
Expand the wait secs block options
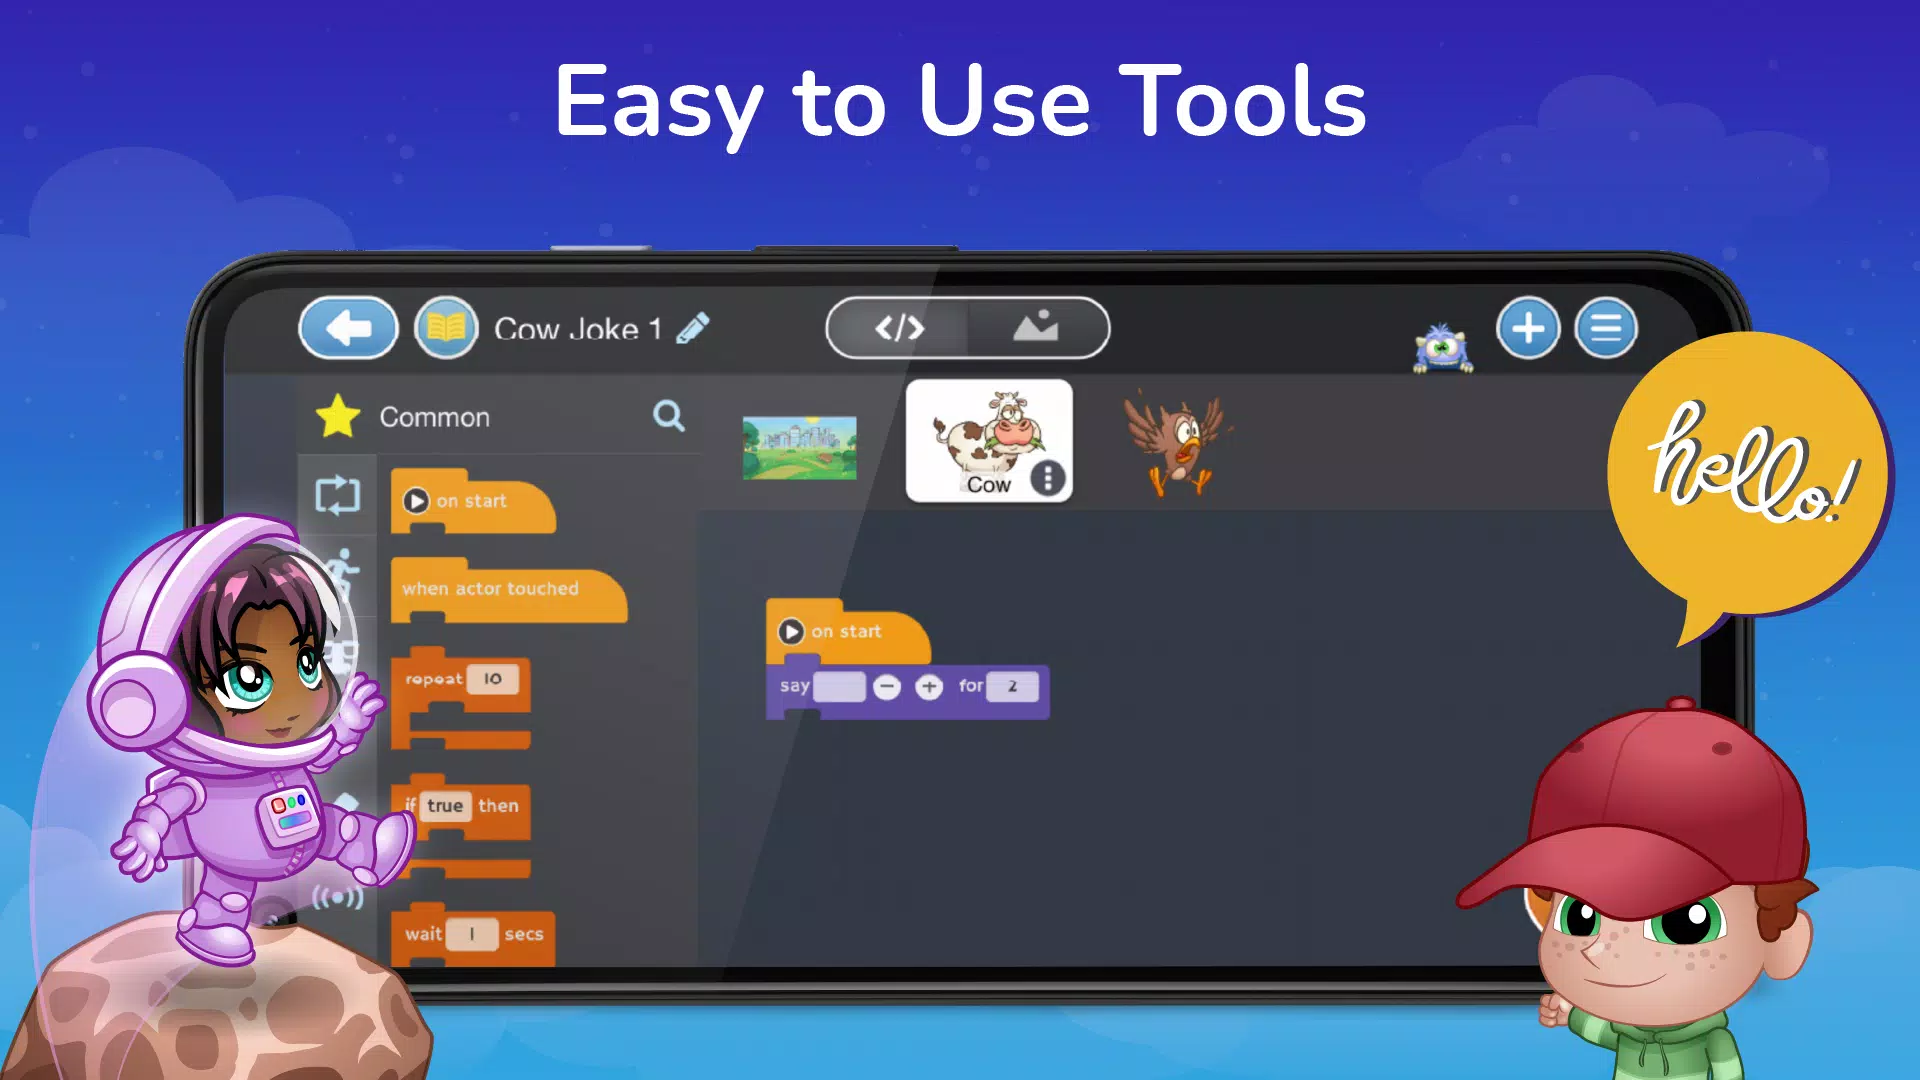point(472,932)
